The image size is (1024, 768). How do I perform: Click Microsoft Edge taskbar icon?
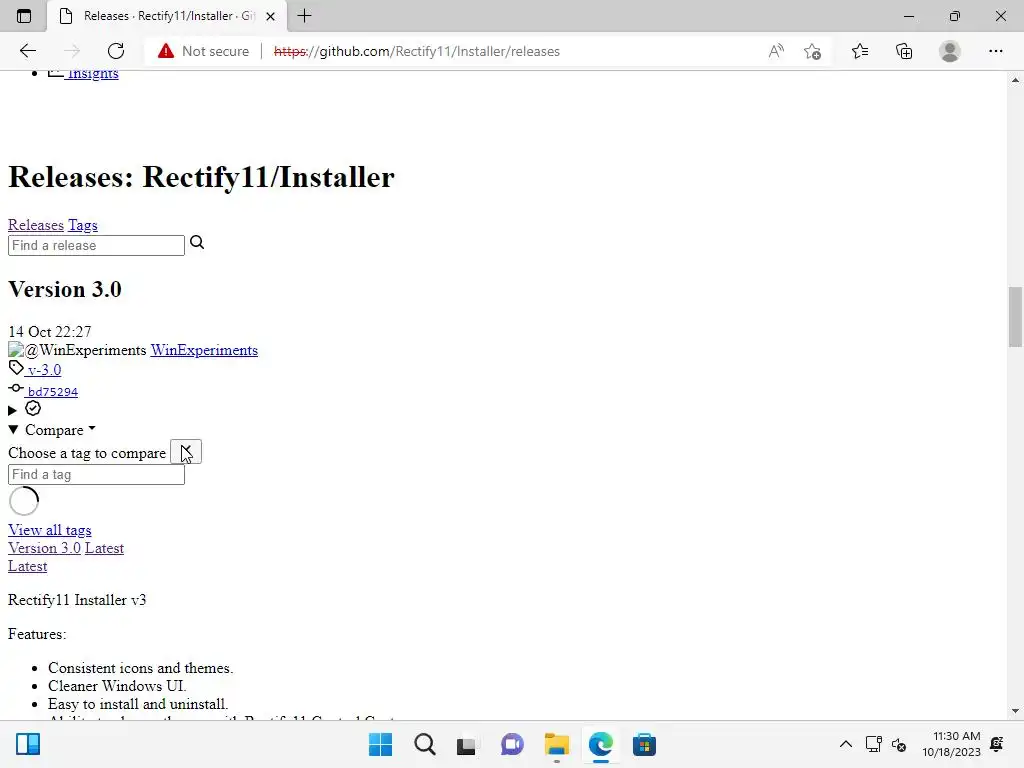click(601, 744)
